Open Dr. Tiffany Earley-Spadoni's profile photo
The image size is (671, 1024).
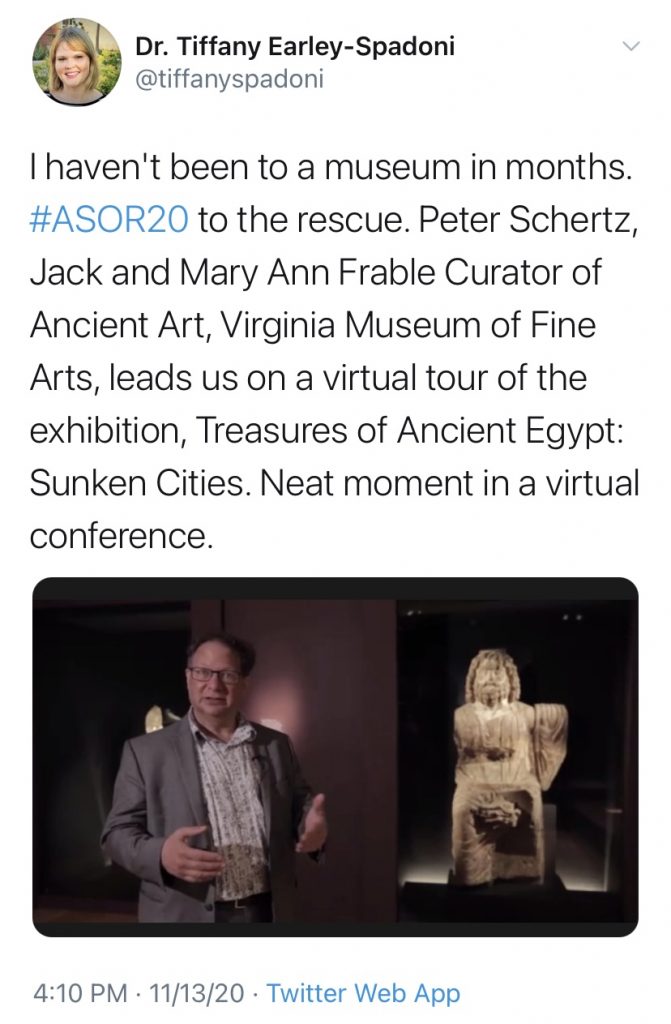76,61
